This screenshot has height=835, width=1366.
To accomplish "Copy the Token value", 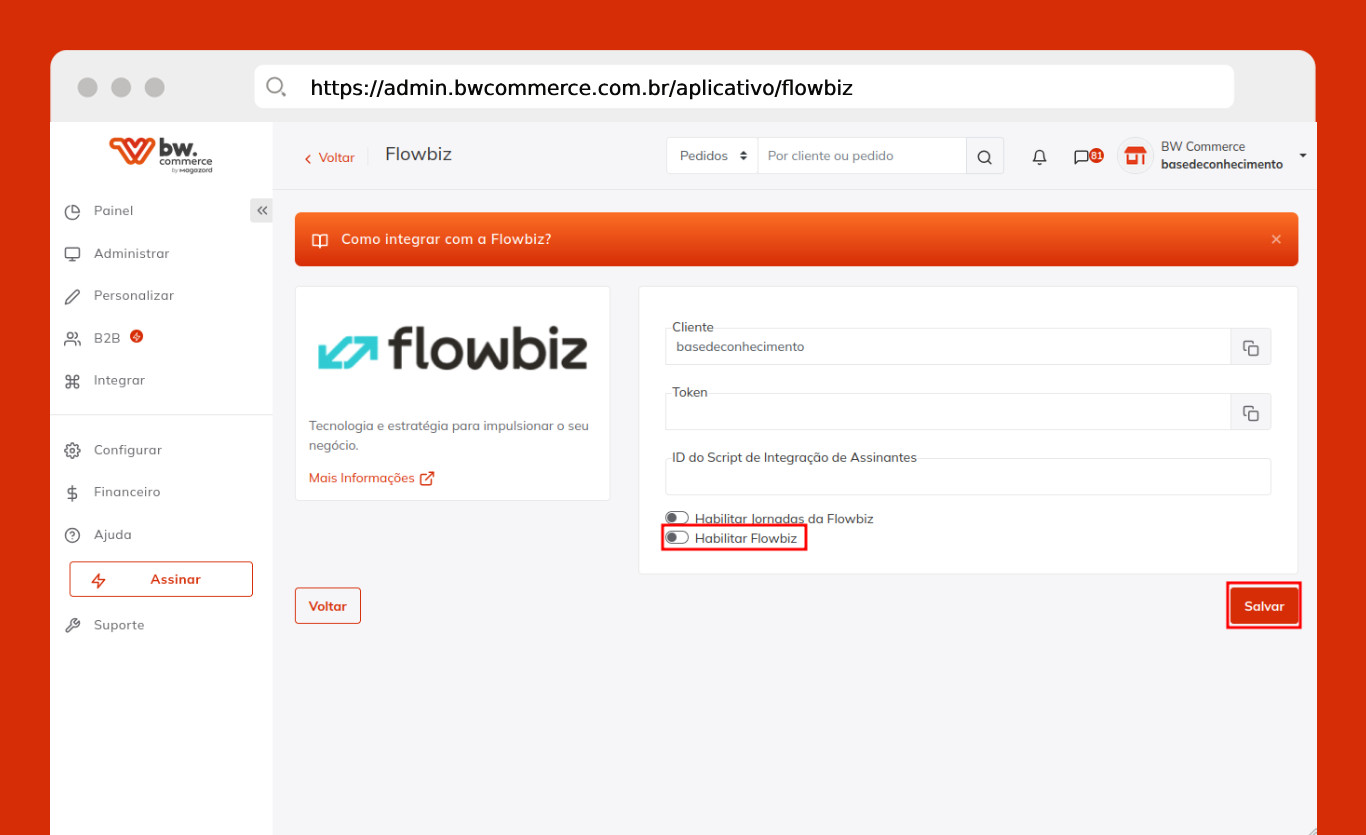I will pyautogui.click(x=1251, y=412).
